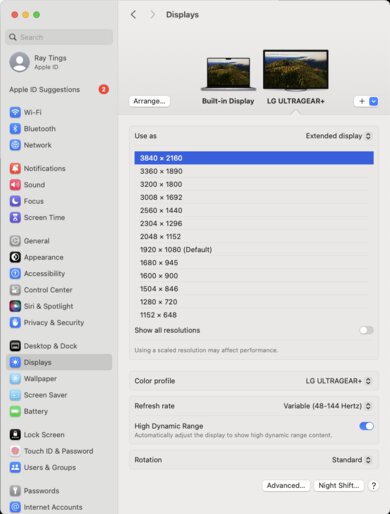Screen dimensions: 390x514
Task: Select 1152 × 648 resolution row
Action: click(254, 315)
